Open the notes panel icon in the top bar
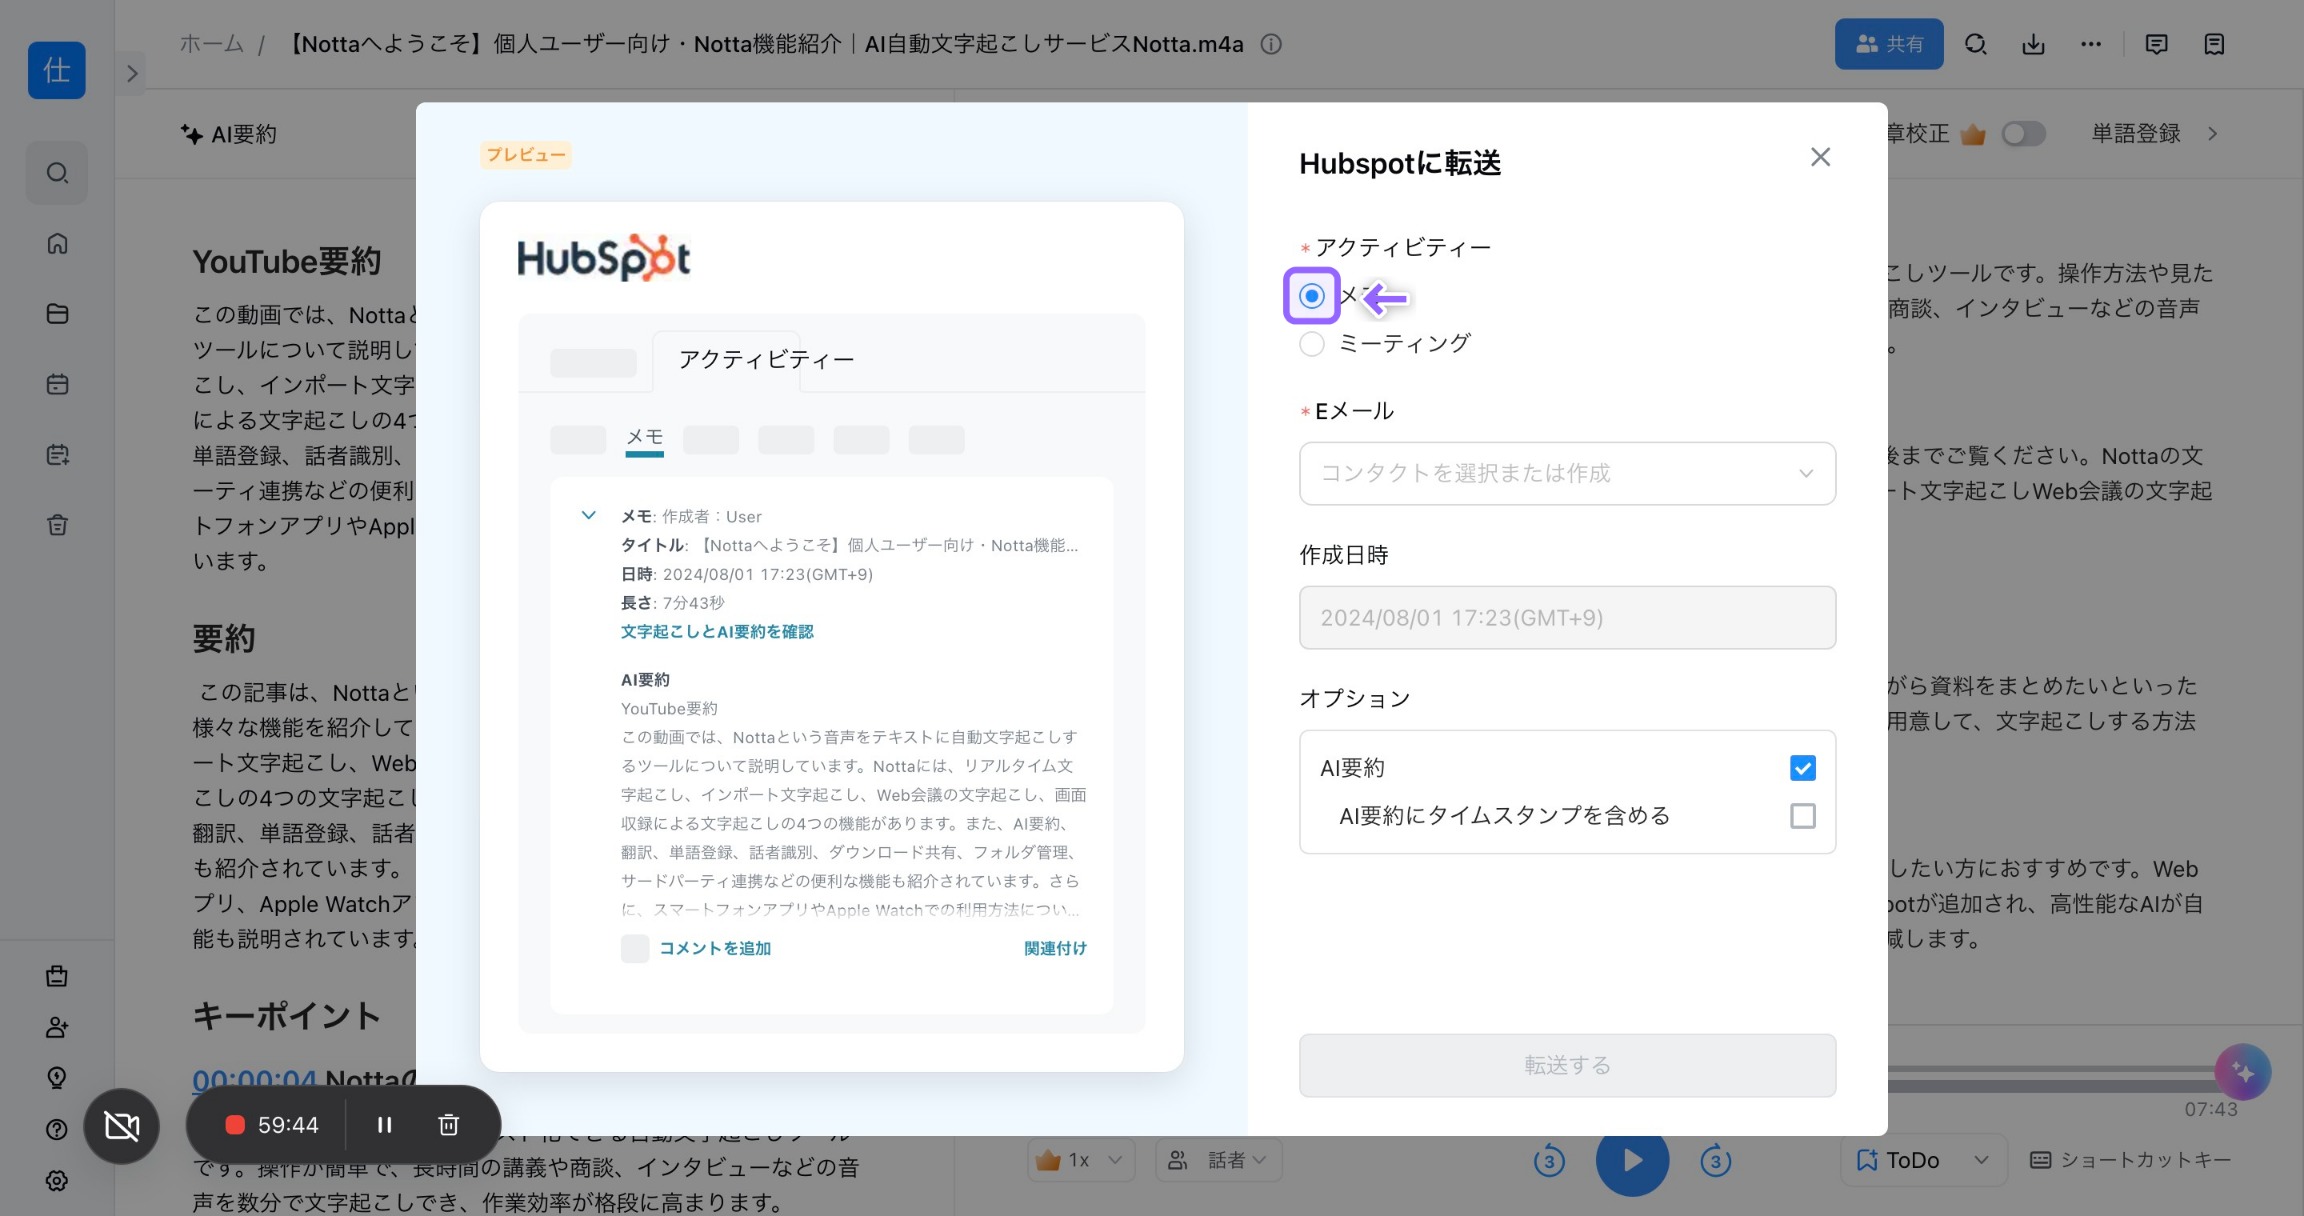The height and width of the screenshot is (1216, 2304). [2214, 44]
